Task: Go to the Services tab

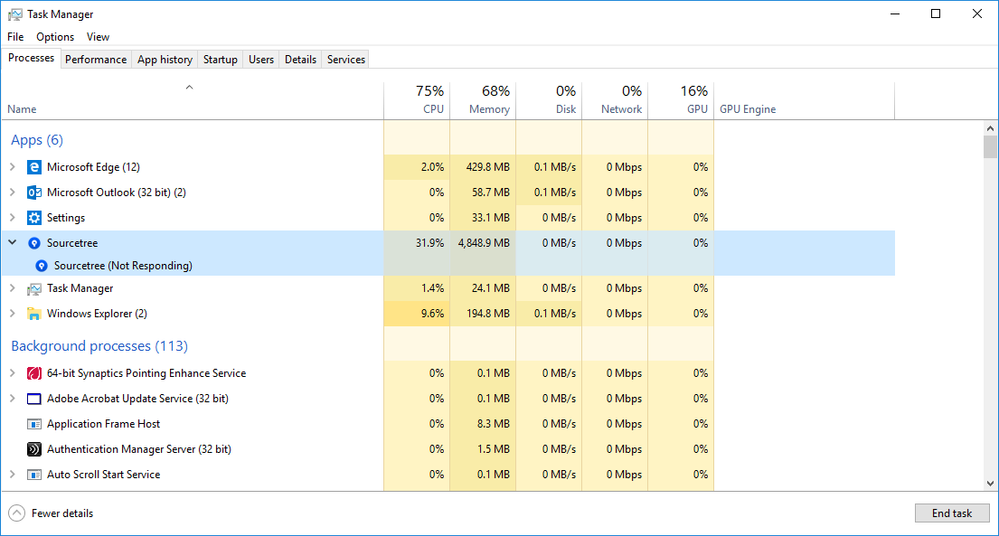Action: click(x=346, y=59)
